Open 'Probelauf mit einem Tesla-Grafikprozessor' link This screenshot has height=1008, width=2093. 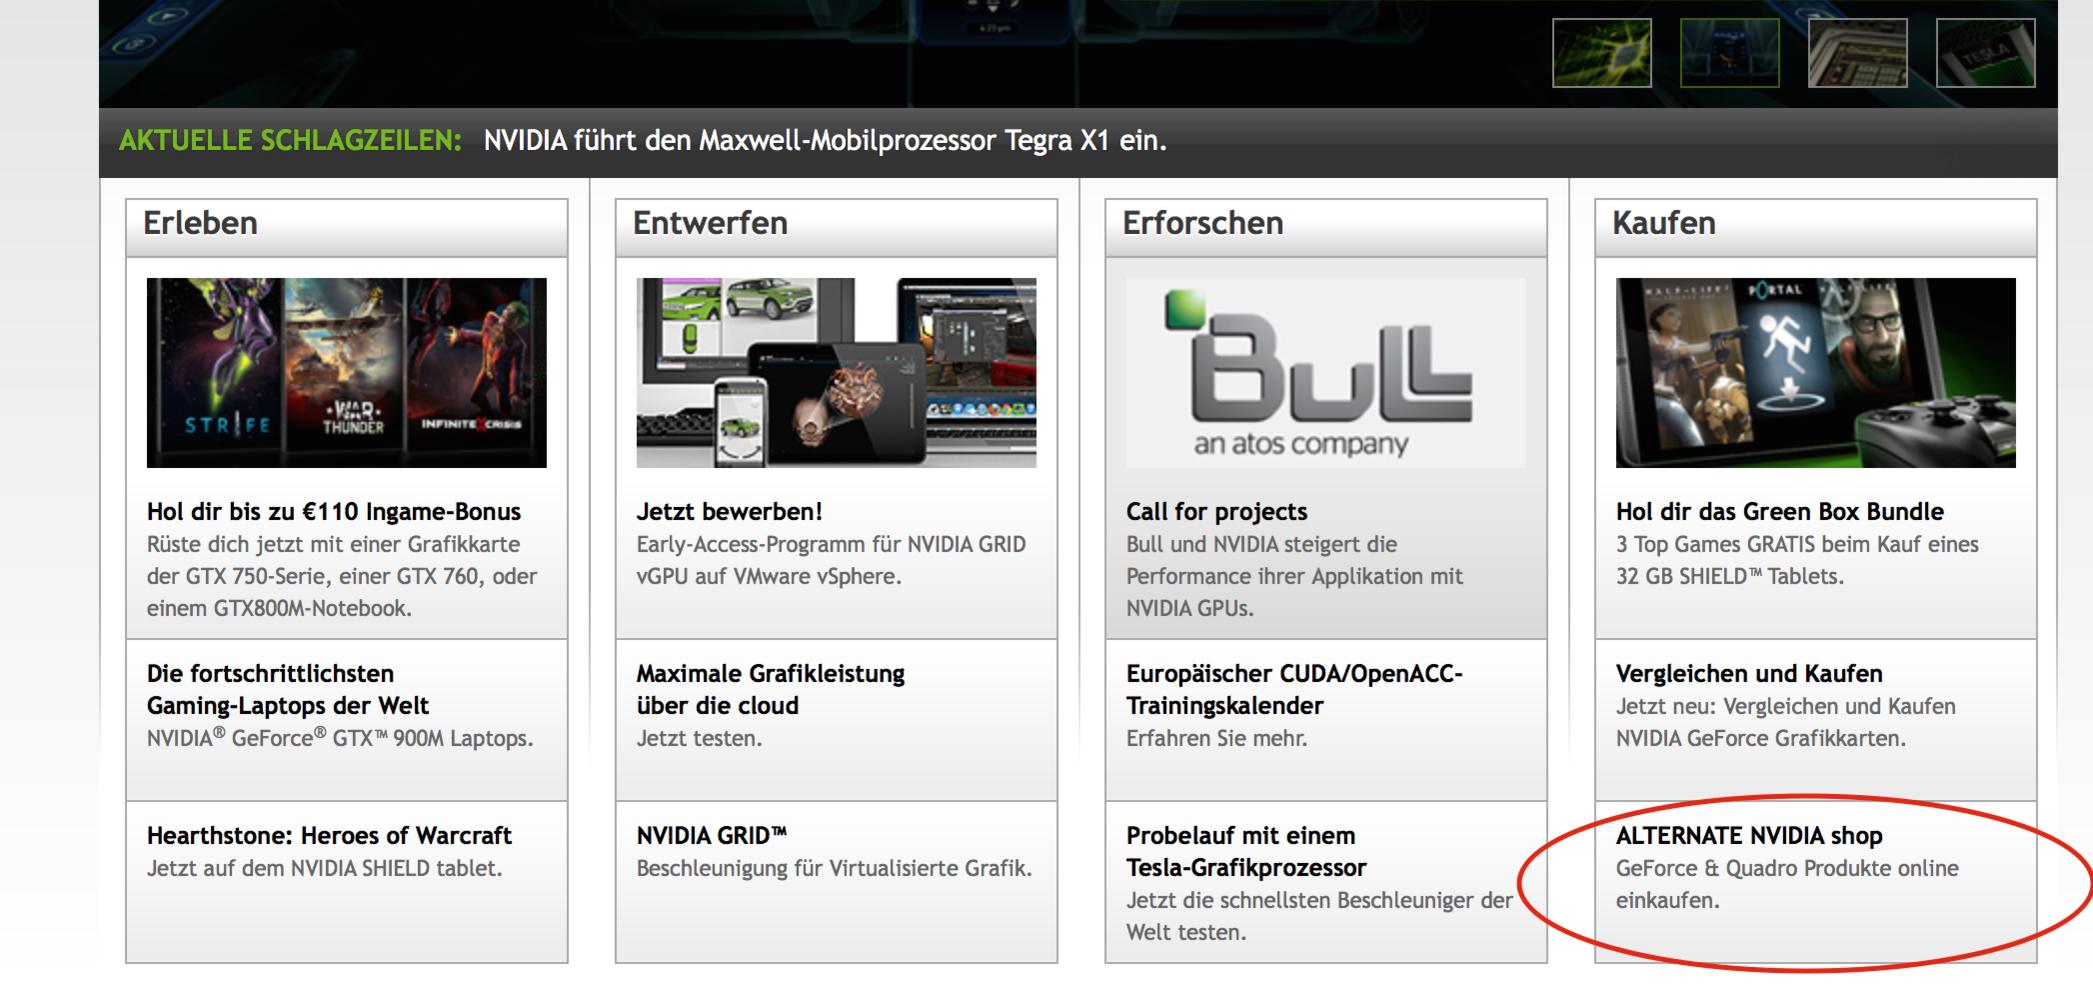[1246, 852]
